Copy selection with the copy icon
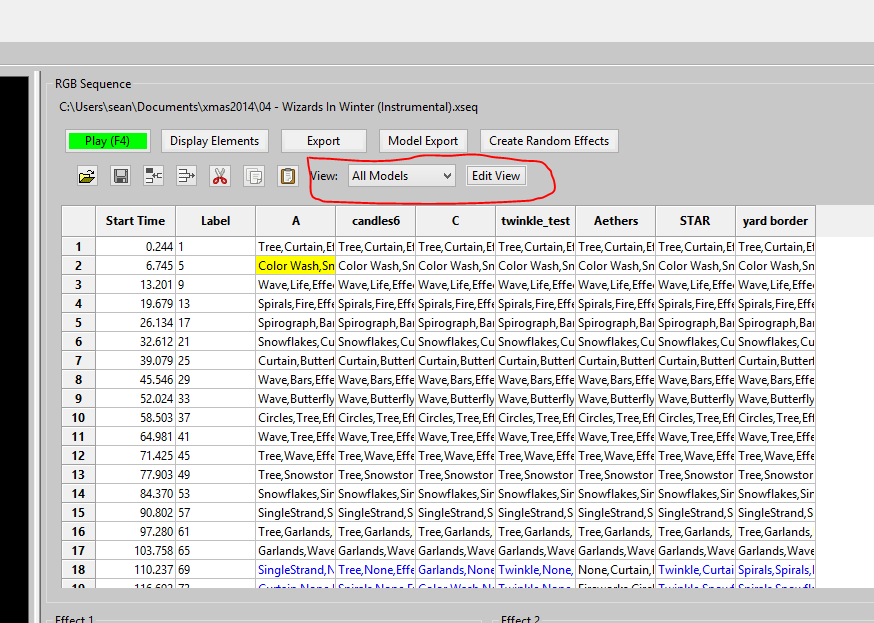 click(254, 176)
